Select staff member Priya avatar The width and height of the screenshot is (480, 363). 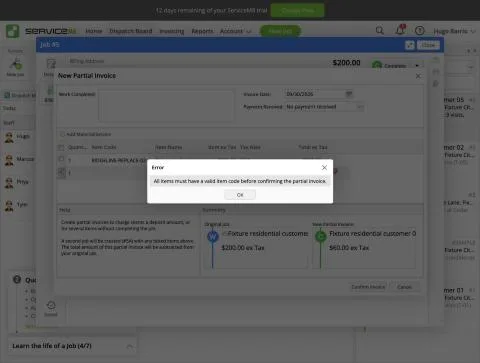pos(9,182)
